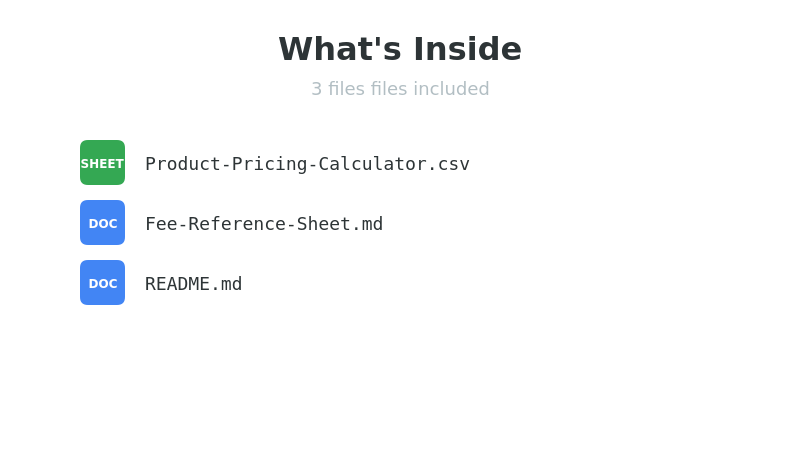Open the Product-Pricing-Calculator.csv file name

[307, 164]
